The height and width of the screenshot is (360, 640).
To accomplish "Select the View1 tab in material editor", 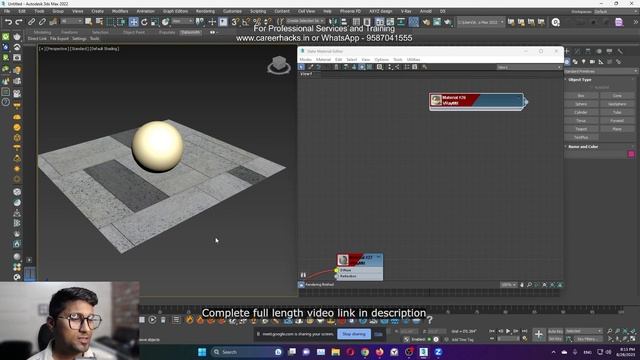I will pos(306,74).
